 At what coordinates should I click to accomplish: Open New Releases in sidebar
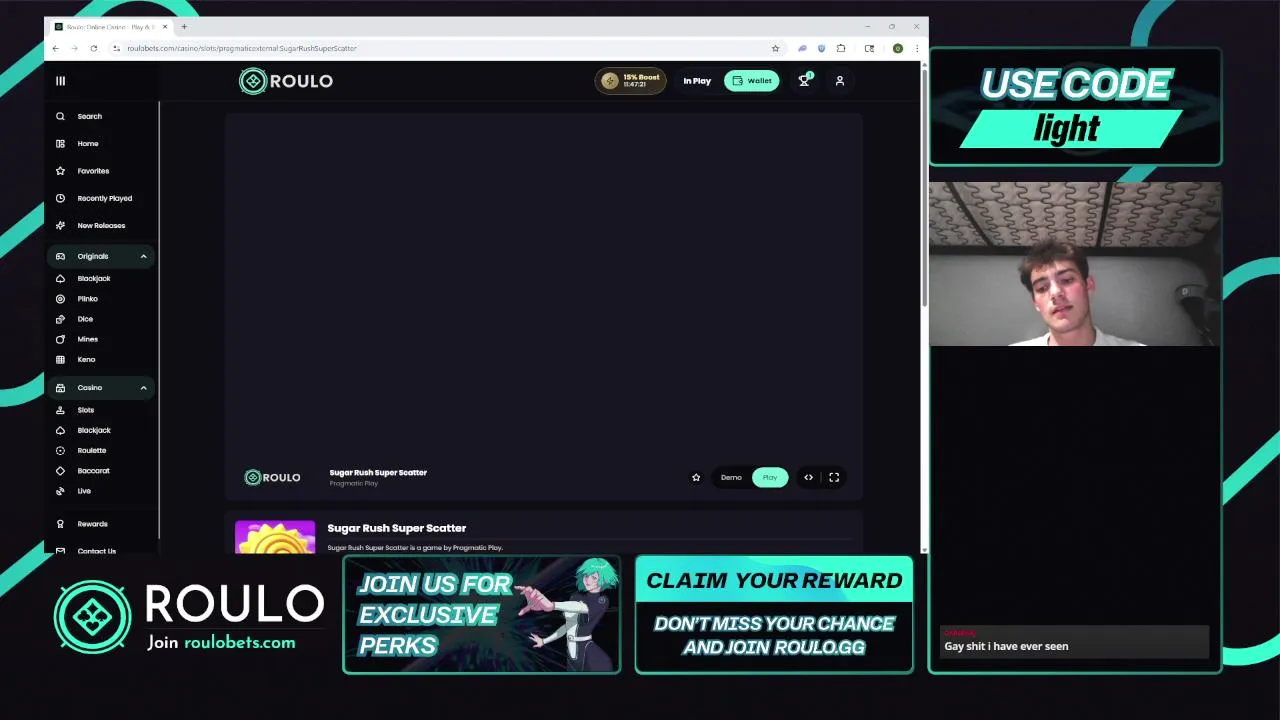(x=100, y=225)
